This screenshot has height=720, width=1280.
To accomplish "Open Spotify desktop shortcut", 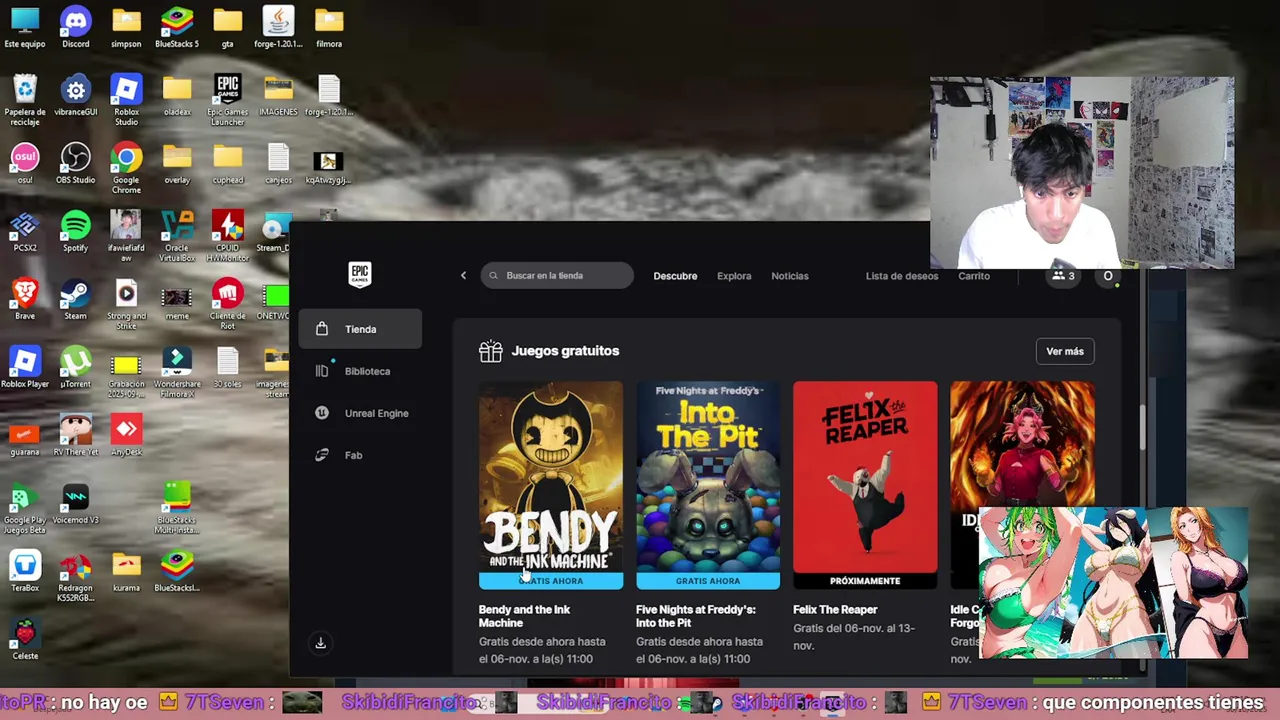I will tap(75, 231).
